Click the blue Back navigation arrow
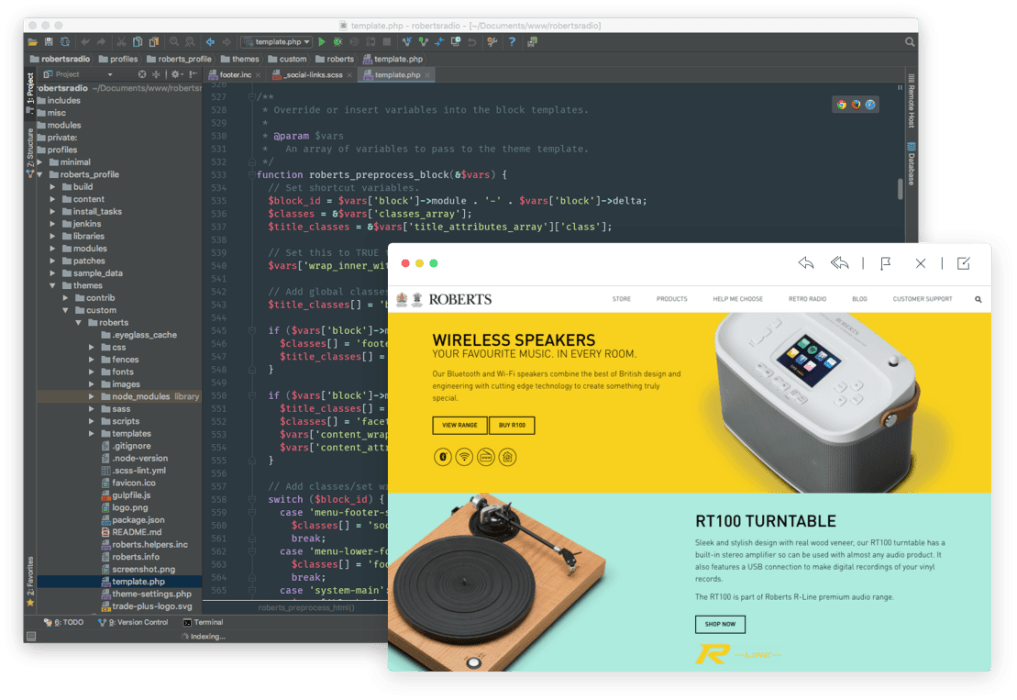 pos(210,42)
